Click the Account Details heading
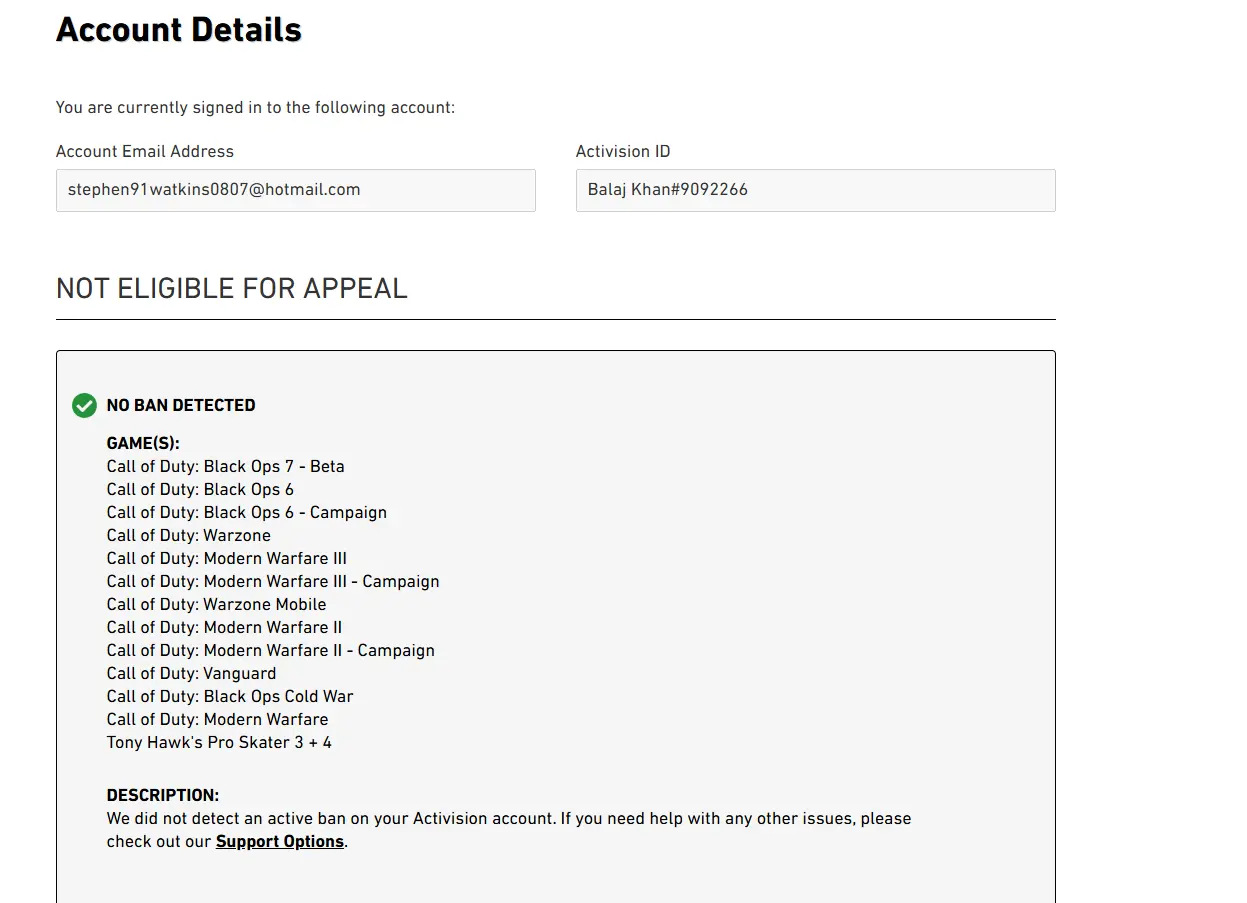Viewport: 1247px width, 903px height. pyautogui.click(x=179, y=30)
